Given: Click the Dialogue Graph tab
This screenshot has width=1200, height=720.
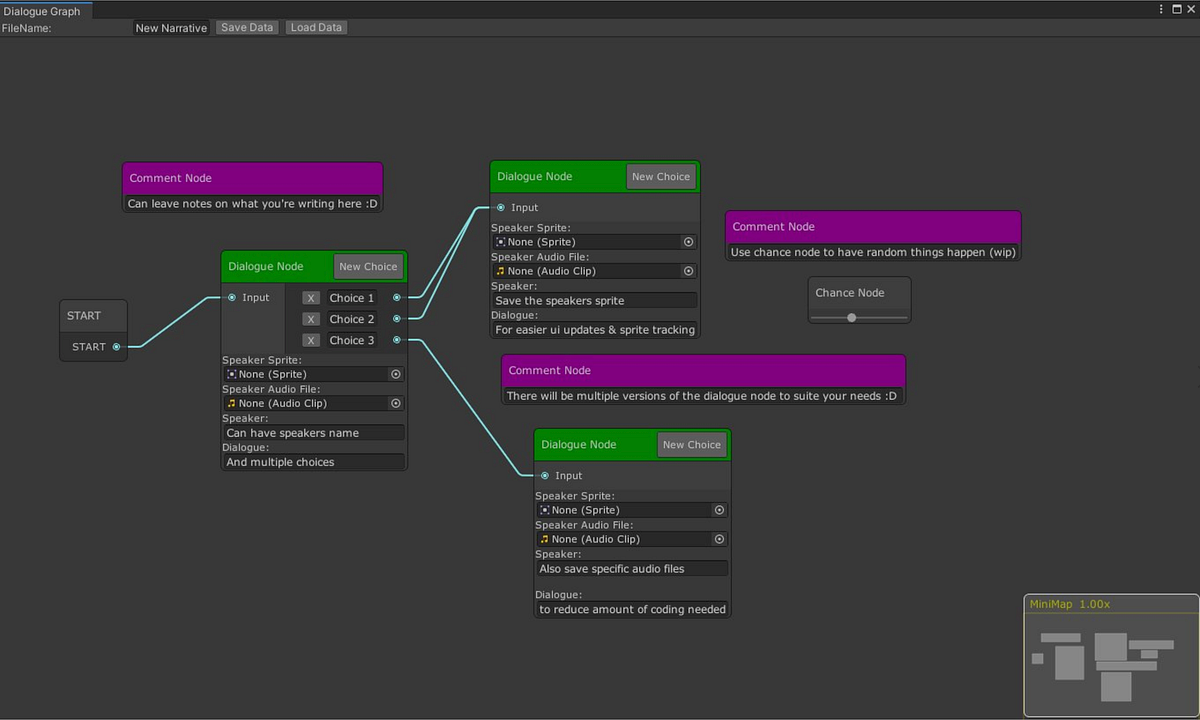Looking at the screenshot, I should (x=45, y=11).
